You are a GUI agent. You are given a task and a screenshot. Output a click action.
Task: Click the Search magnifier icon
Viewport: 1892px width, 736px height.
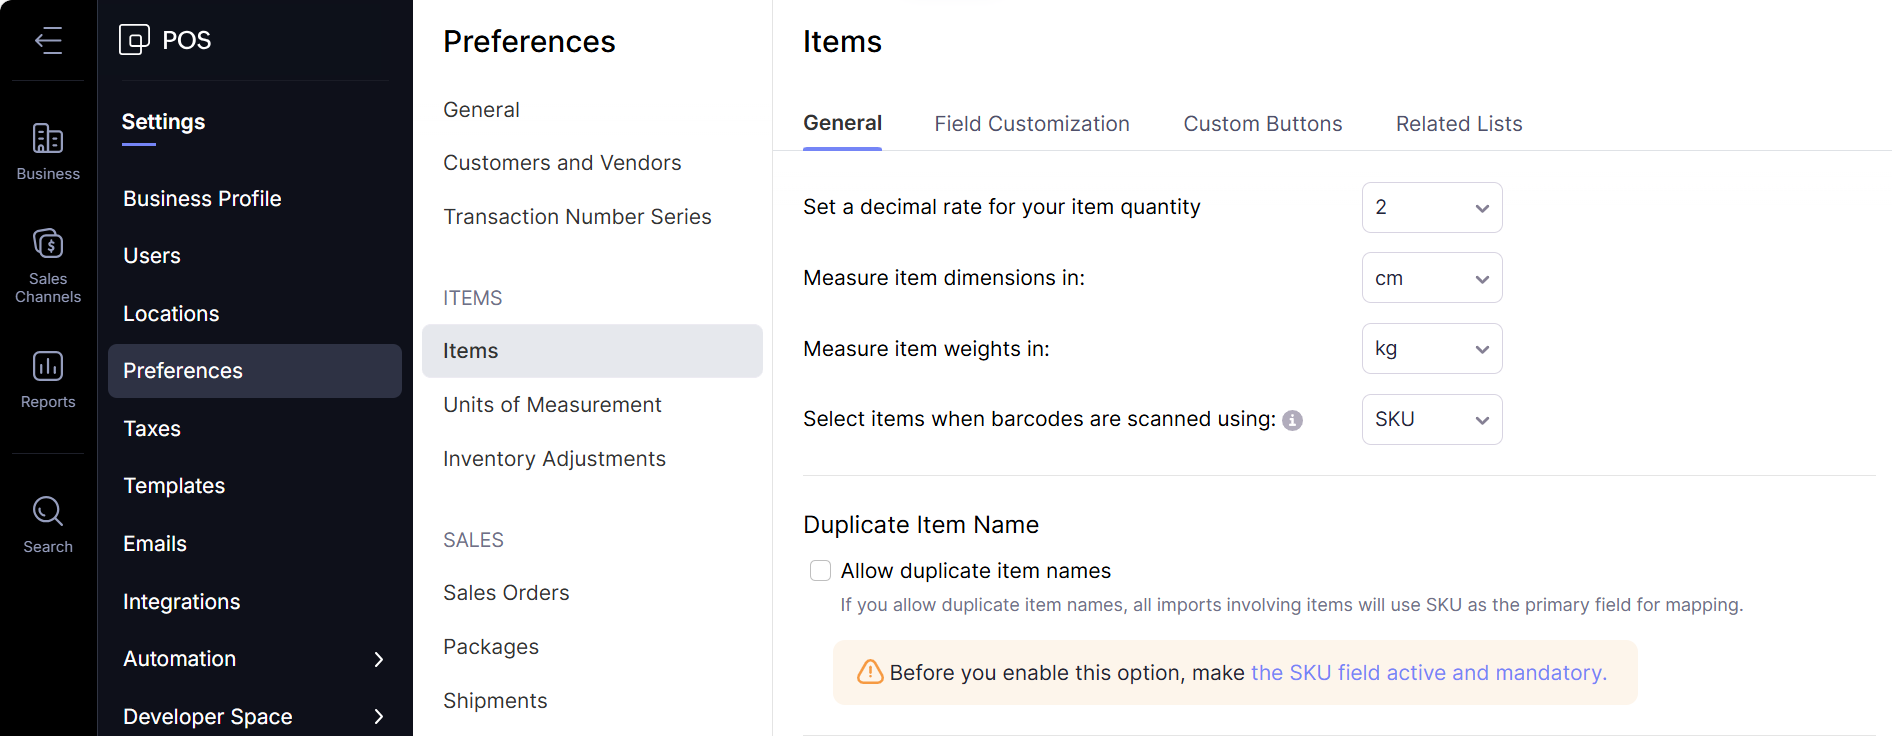point(48,512)
